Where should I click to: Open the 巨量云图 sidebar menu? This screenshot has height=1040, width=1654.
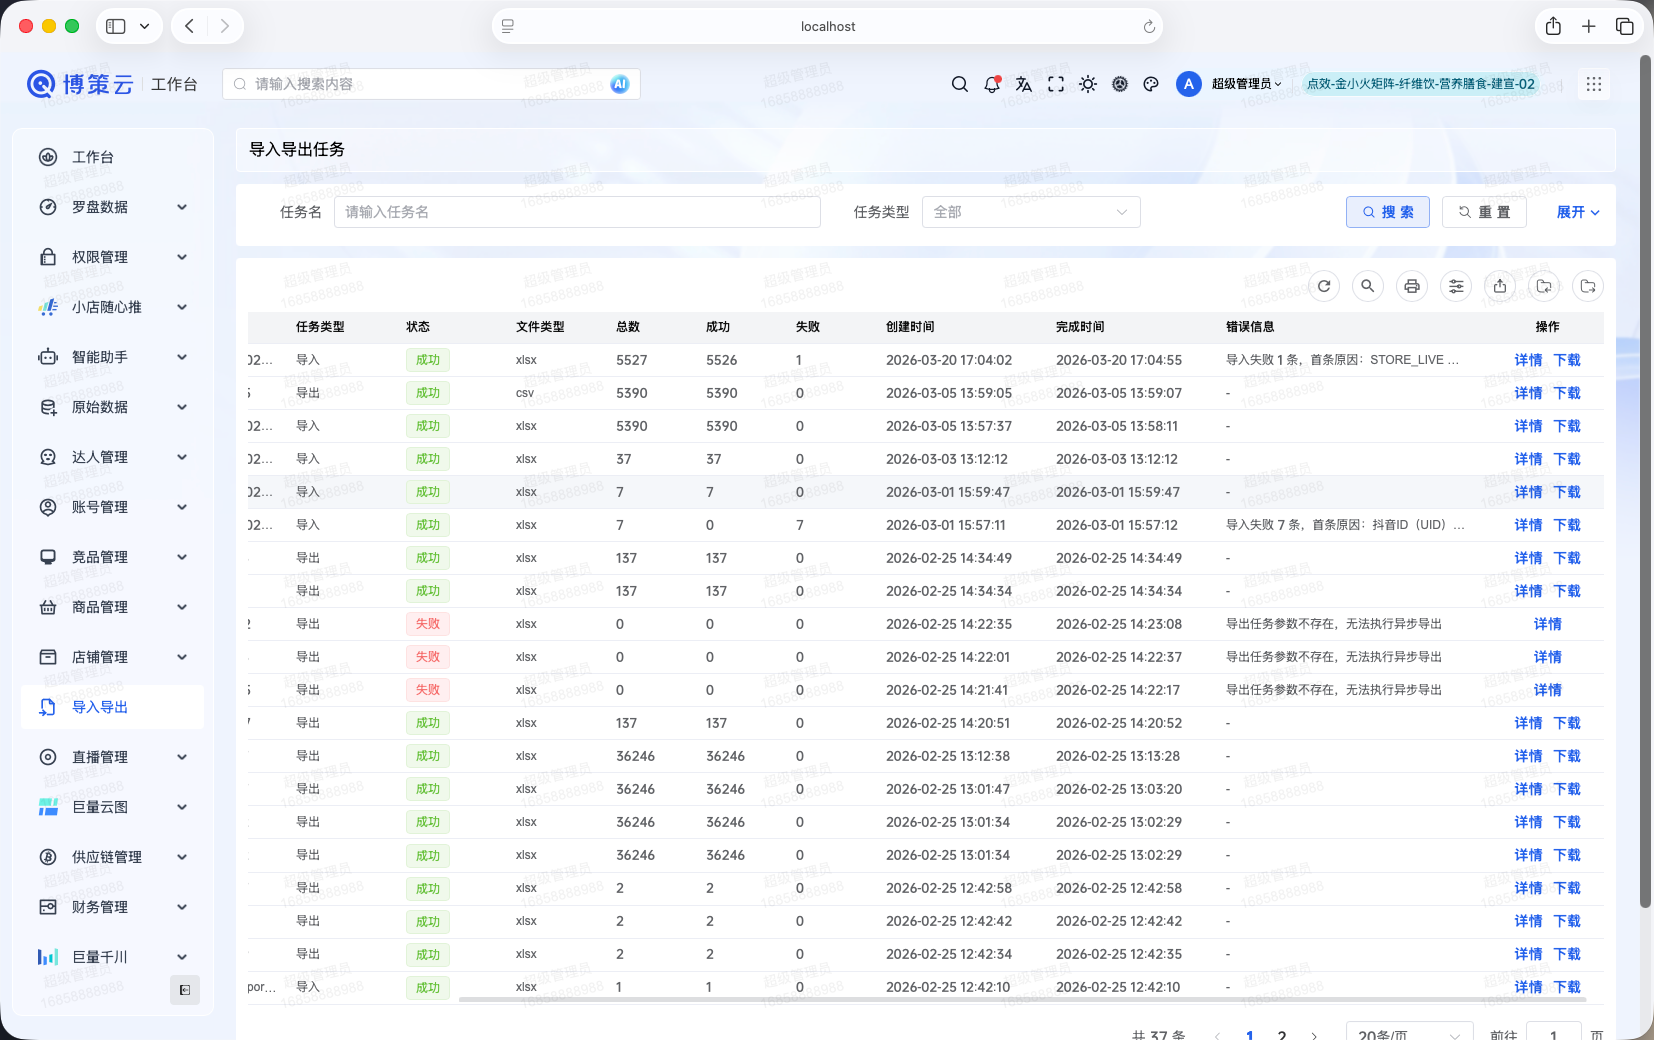click(x=113, y=807)
